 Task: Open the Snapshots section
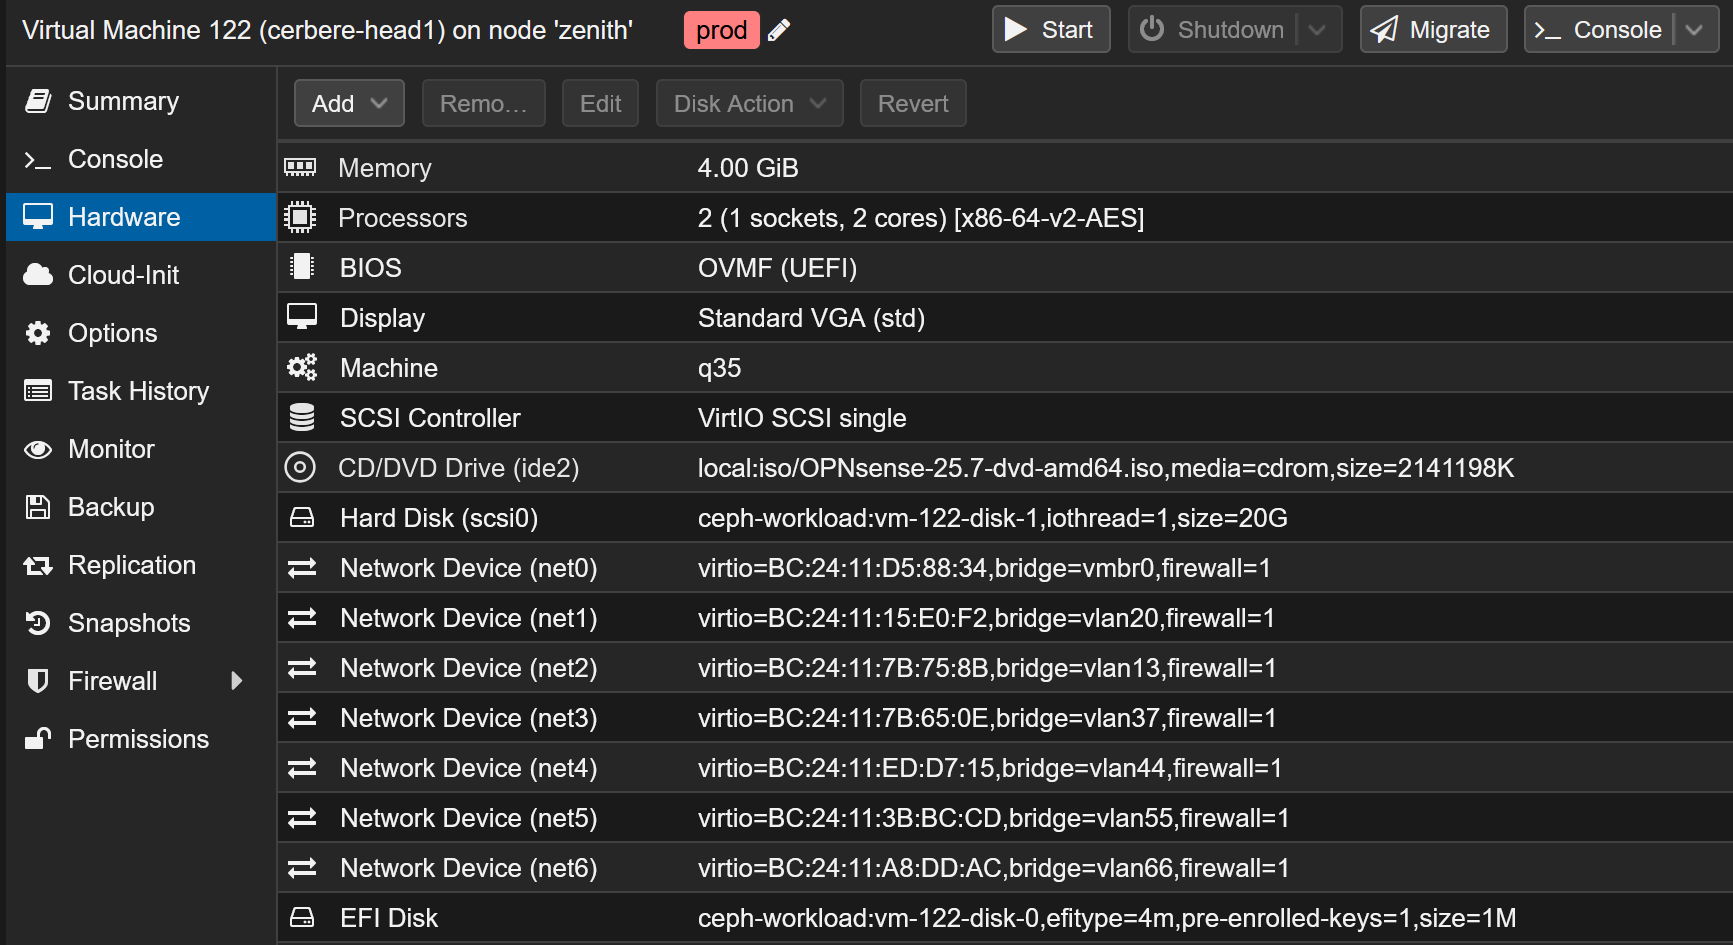pyautogui.click(x=128, y=623)
